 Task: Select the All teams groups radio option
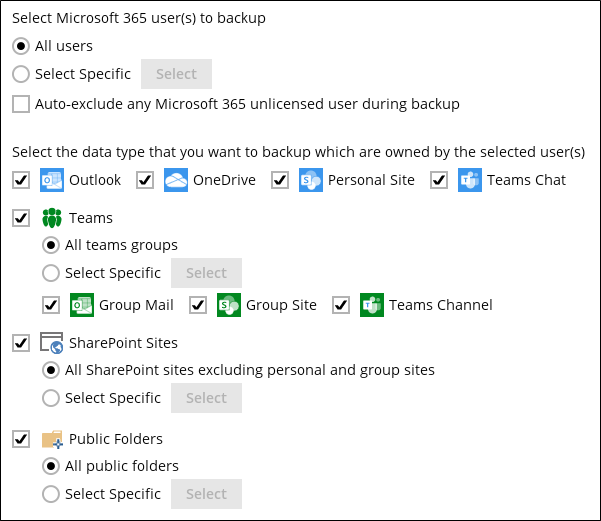51,245
